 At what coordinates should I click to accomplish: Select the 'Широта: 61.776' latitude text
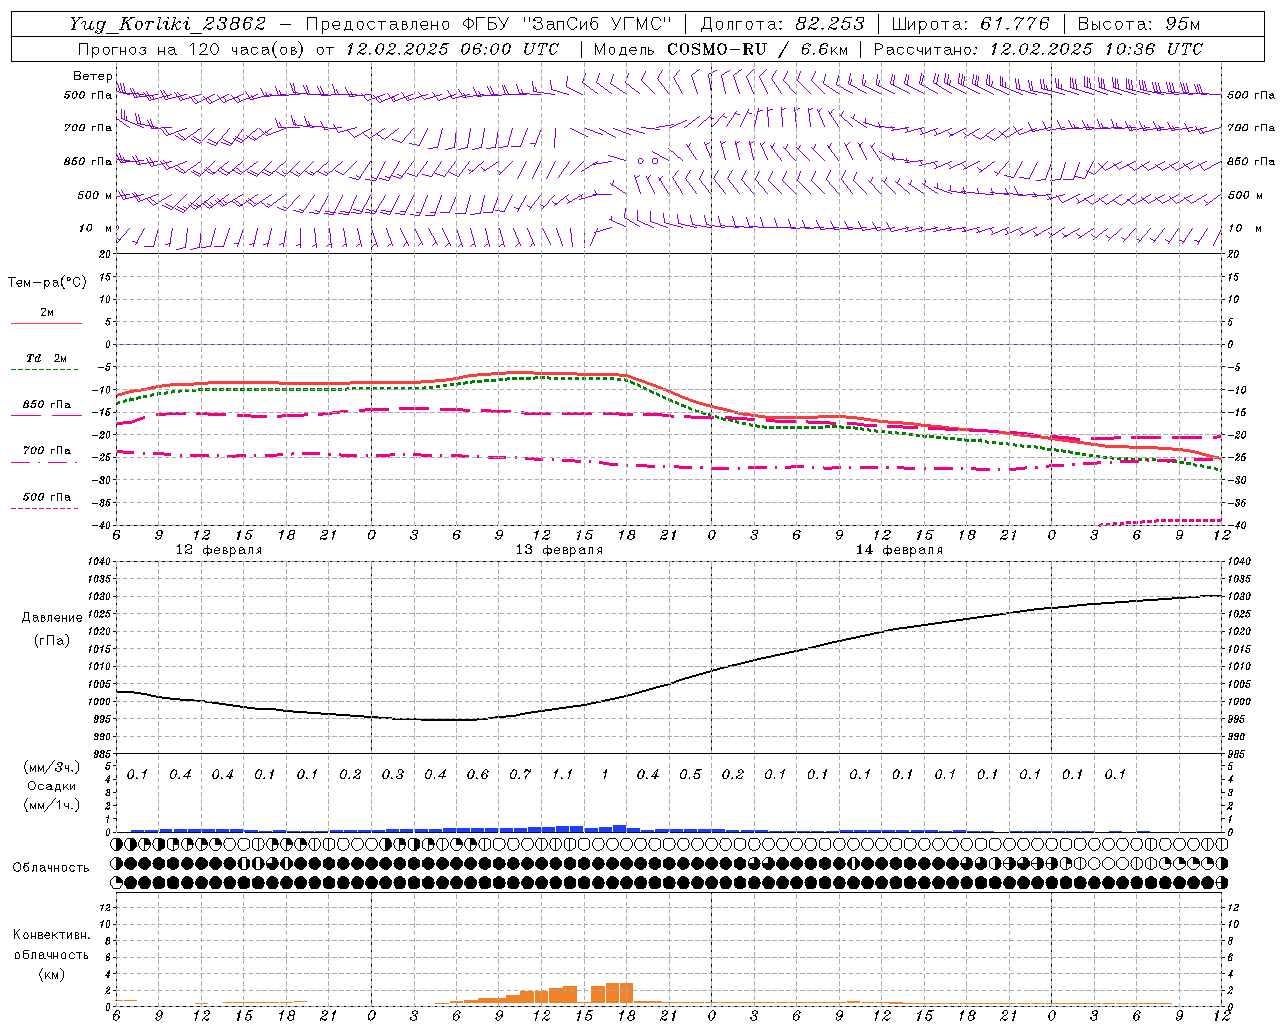point(970,25)
